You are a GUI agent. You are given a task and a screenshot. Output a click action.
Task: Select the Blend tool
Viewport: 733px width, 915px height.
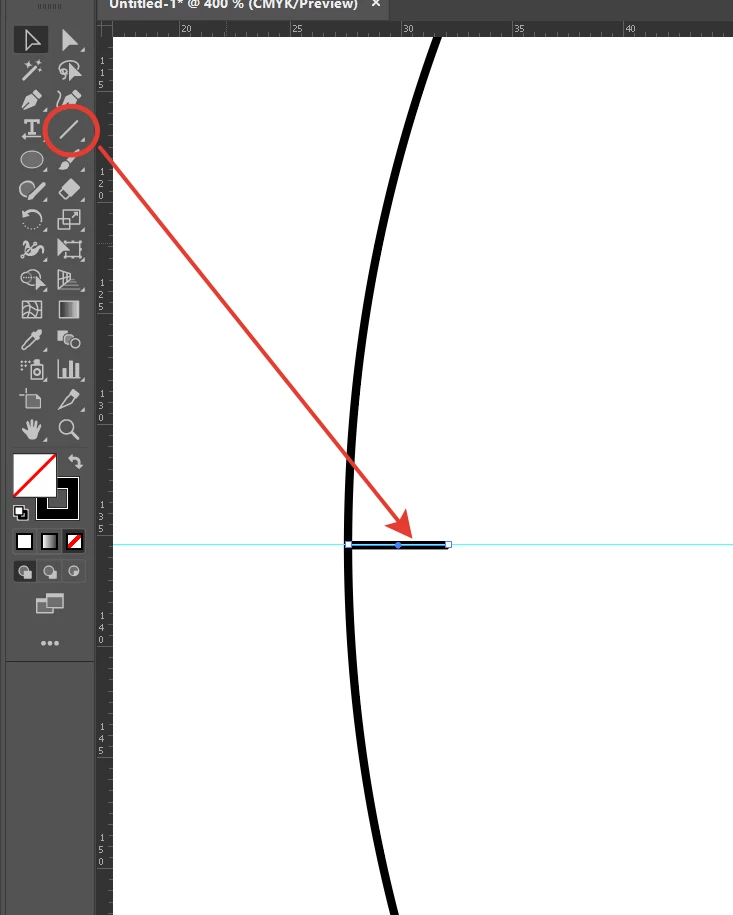pos(69,340)
